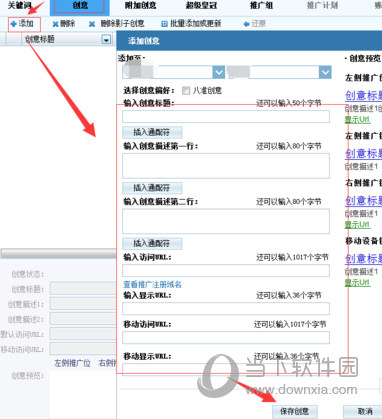Click the 输入访问URL input field

(226, 271)
